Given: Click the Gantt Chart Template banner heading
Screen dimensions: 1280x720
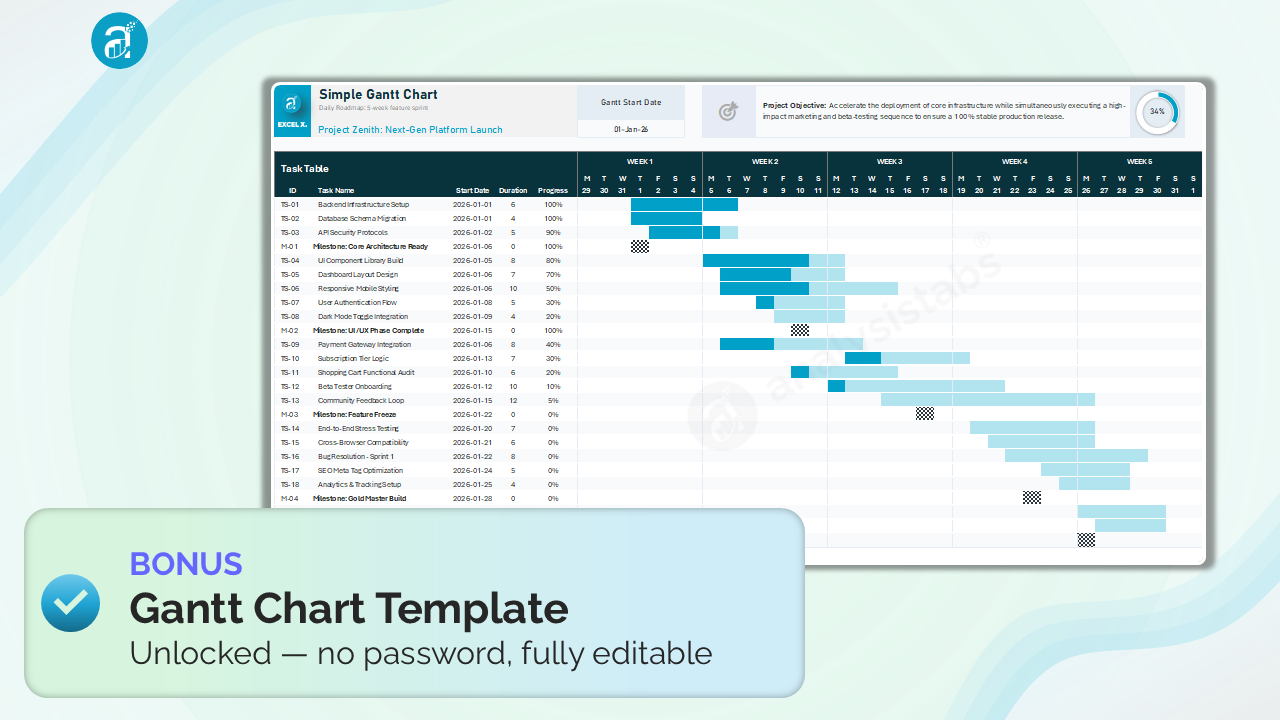Looking at the screenshot, I should [x=349, y=607].
